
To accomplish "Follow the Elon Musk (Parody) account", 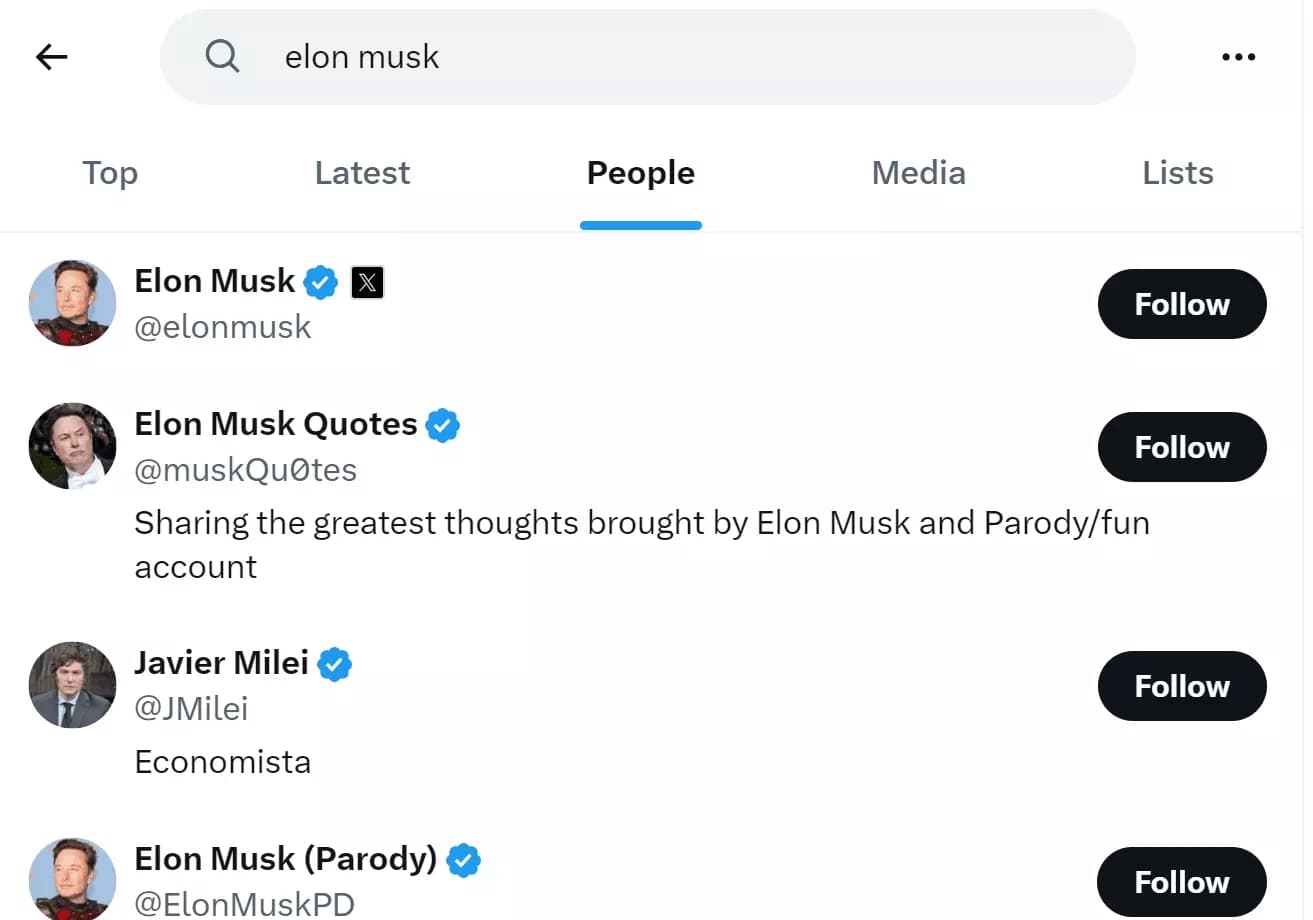I will tap(1181, 881).
